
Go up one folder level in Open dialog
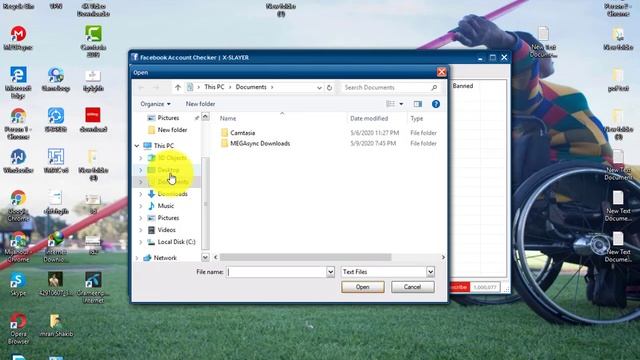coord(178,87)
